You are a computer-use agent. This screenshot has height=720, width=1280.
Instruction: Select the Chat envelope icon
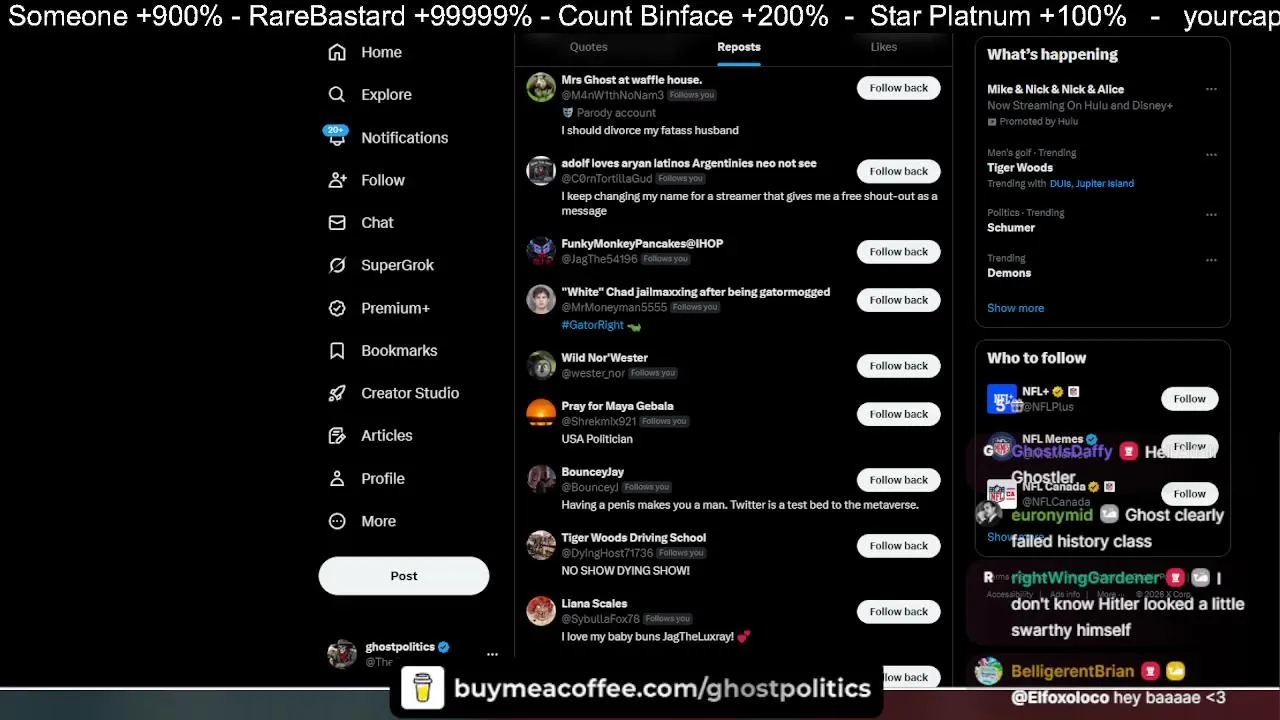(x=337, y=222)
